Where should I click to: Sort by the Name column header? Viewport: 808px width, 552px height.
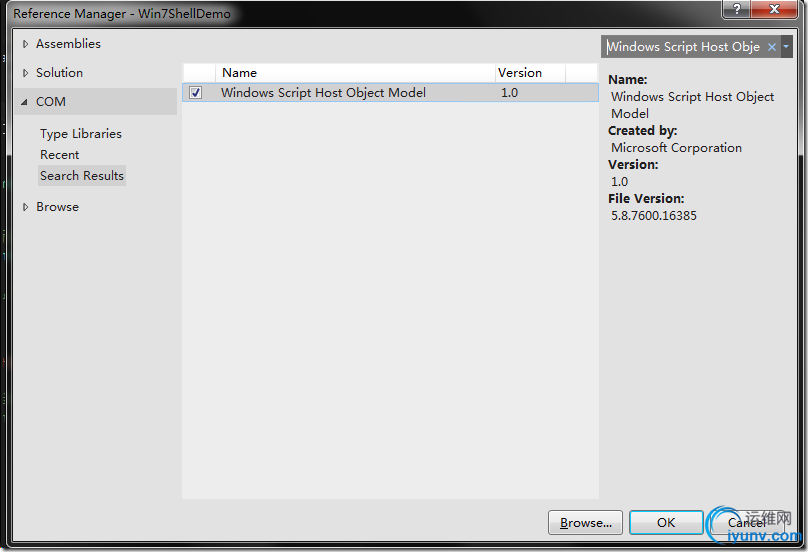355,73
